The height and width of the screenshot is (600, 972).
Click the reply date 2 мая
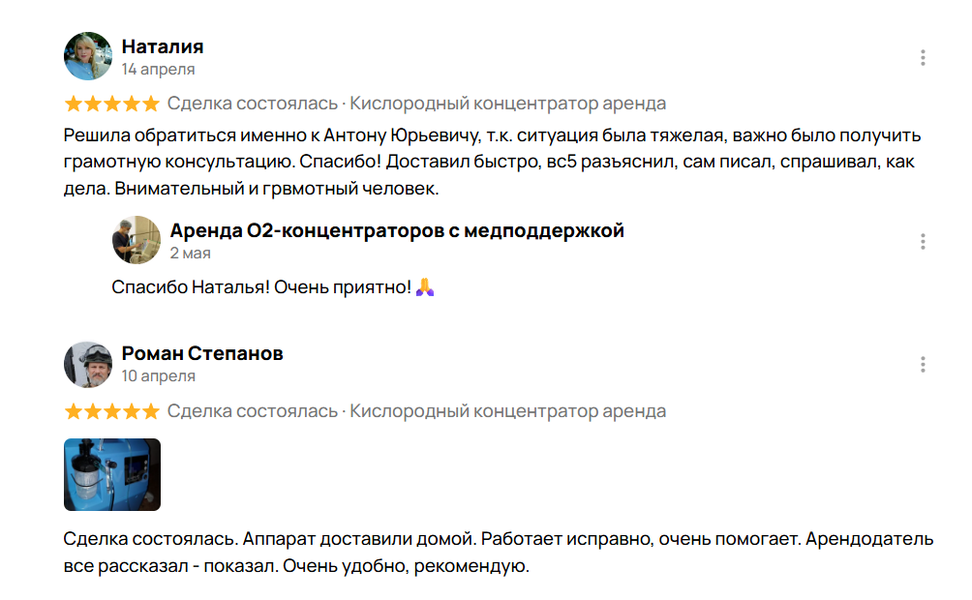pyautogui.click(x=190, y=253)
